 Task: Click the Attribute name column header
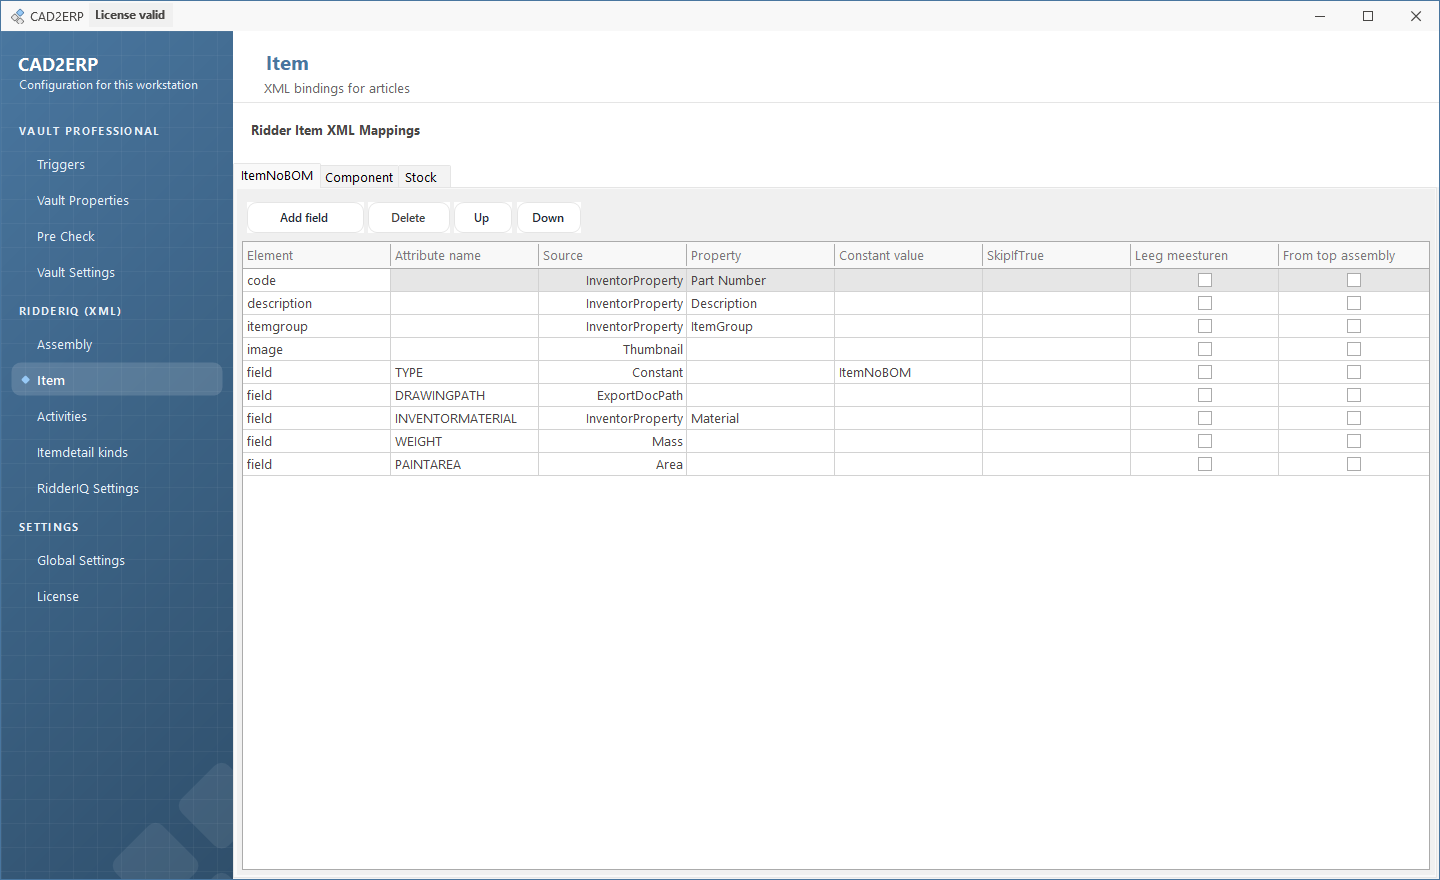pos(465,255)
